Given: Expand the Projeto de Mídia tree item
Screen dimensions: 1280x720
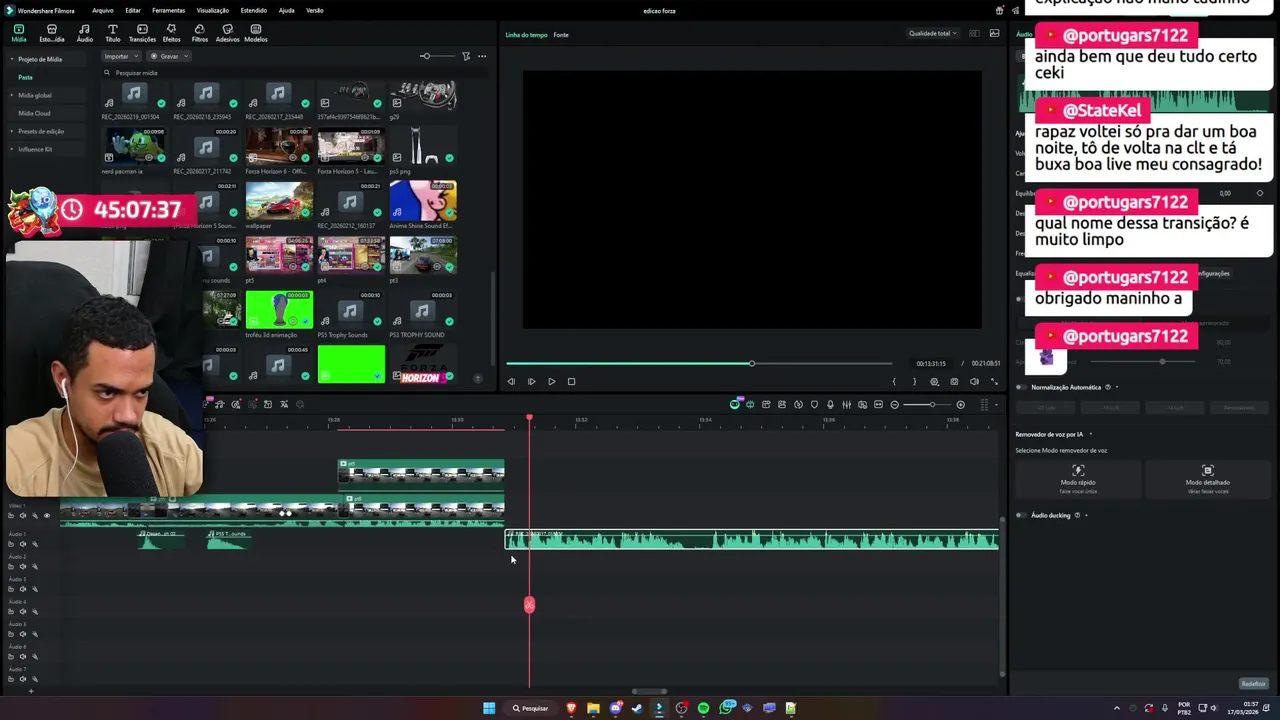Looking at the screenshot, I should (12, 59).
